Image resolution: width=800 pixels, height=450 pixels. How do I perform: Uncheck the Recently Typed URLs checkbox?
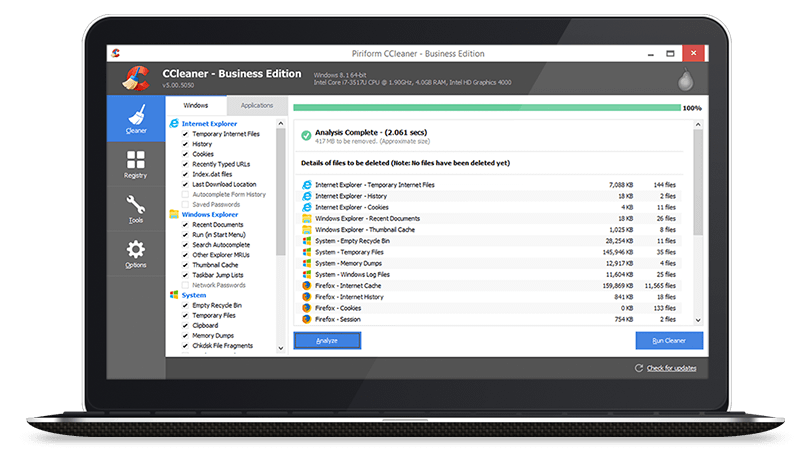[x=185, y=164]
